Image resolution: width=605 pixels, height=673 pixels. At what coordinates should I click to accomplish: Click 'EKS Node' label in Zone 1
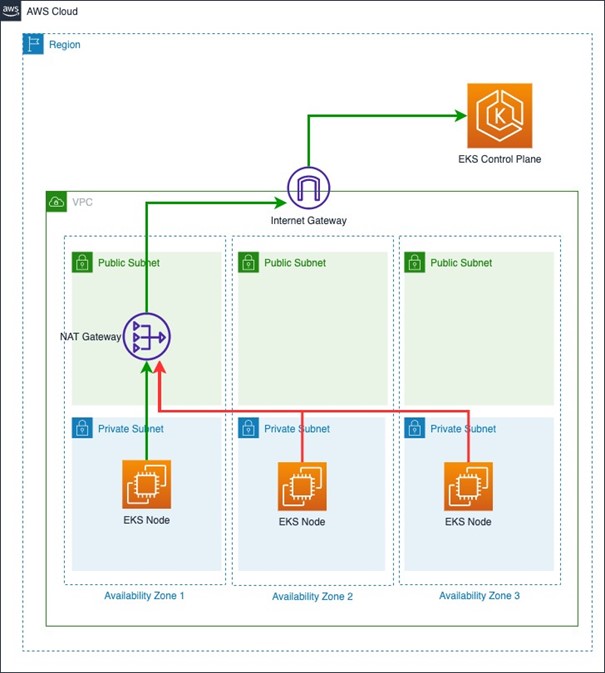click(147, 520)
